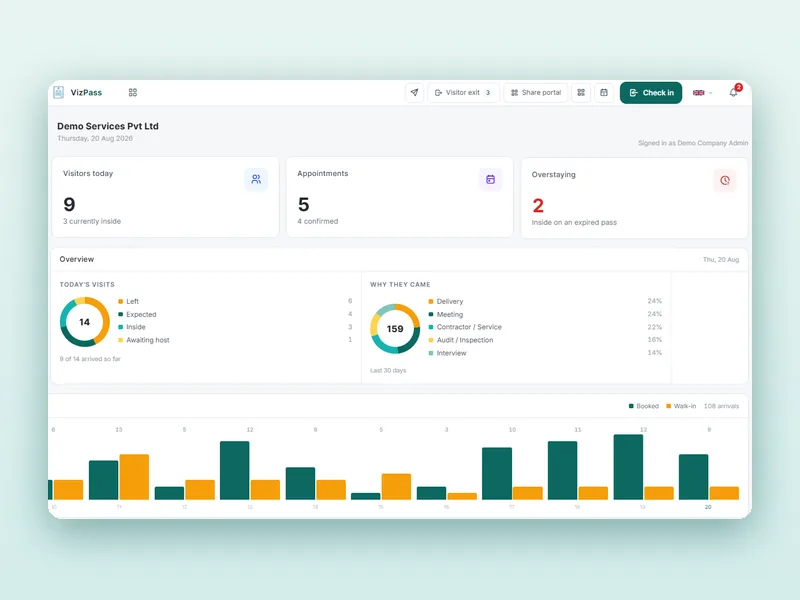The width and height of the screenshot is (800, 600).
Task: Click 'Signed in as Demo Company Admin'
Action: pyautogui.click(x=693, y=143)
